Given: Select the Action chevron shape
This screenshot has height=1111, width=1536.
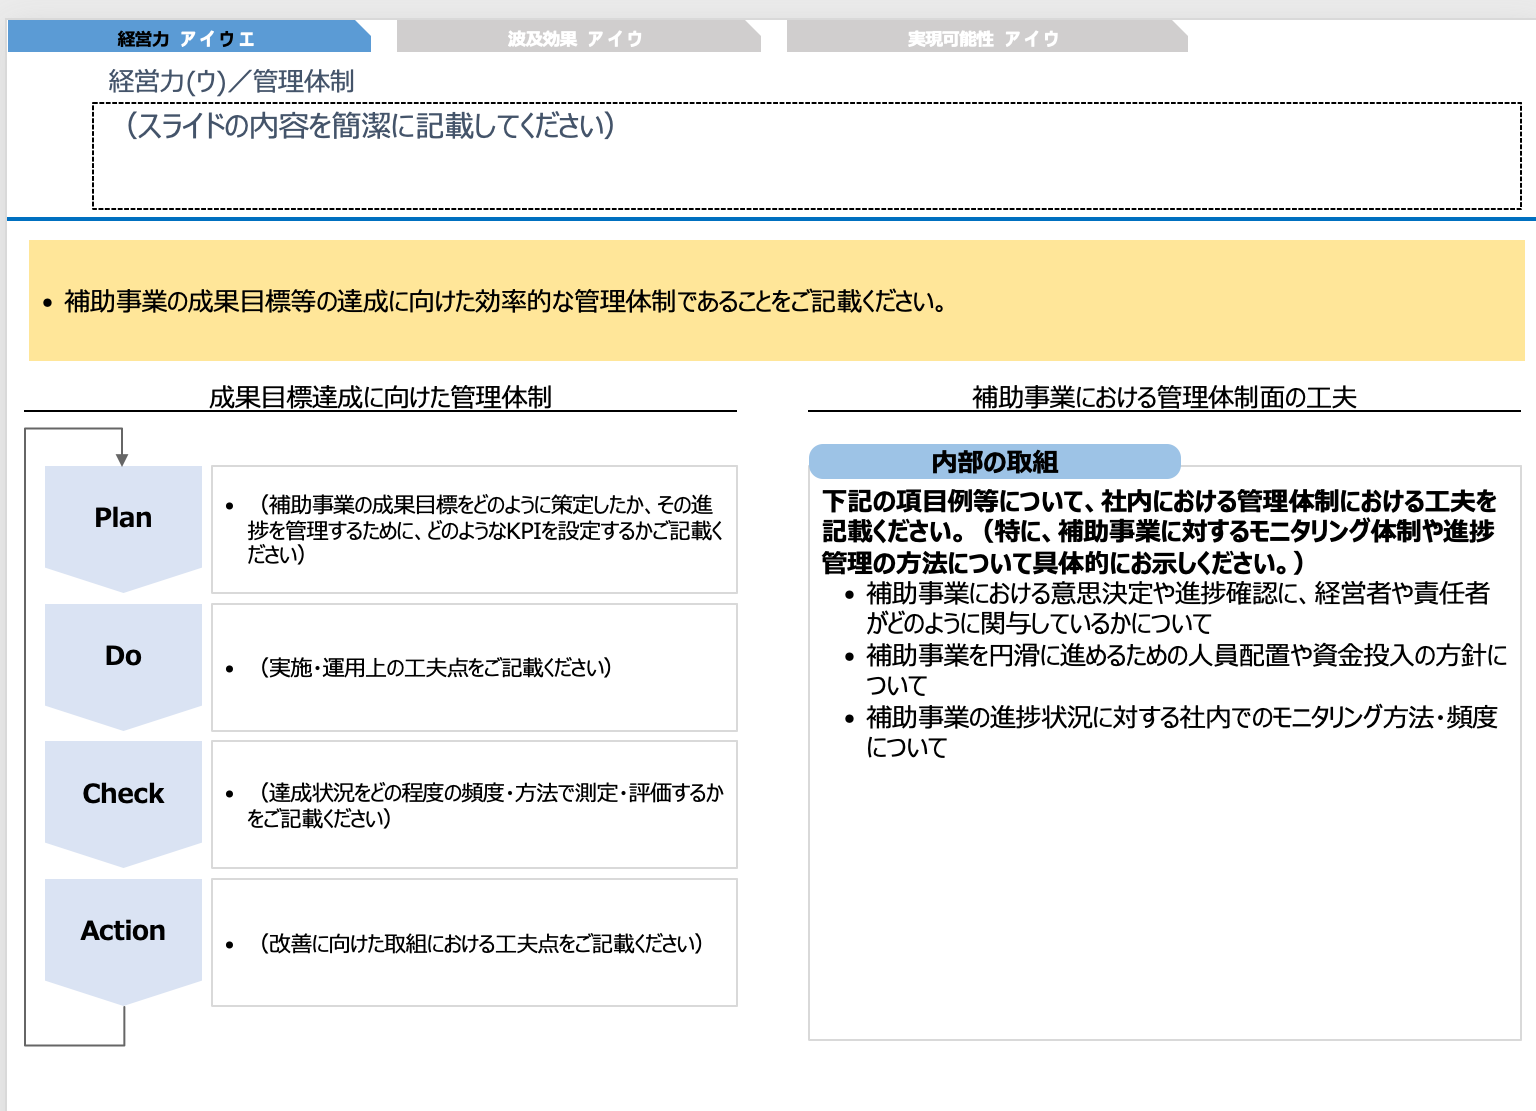Looking at the screenshot, I should pos(122,930).
